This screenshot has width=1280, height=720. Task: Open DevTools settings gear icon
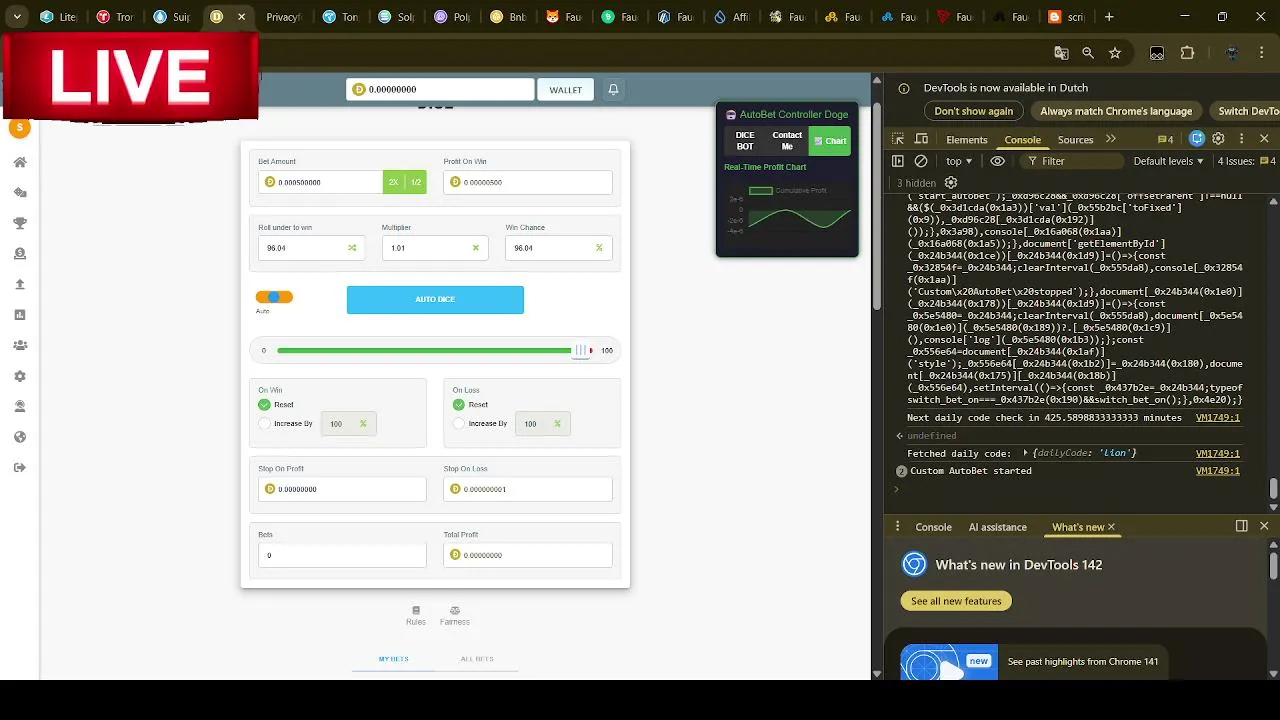coord(1218,139)
